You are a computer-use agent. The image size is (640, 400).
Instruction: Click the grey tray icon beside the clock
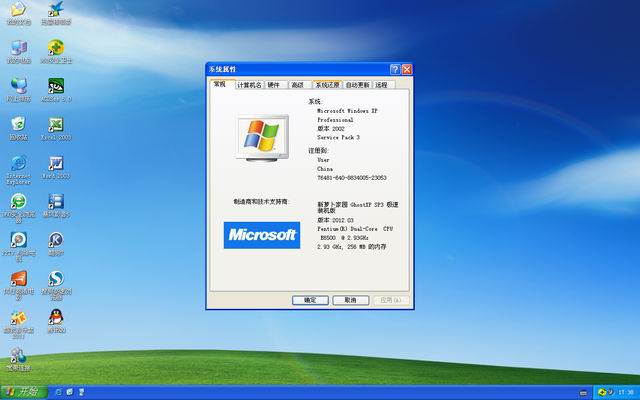tap(611, 392)
